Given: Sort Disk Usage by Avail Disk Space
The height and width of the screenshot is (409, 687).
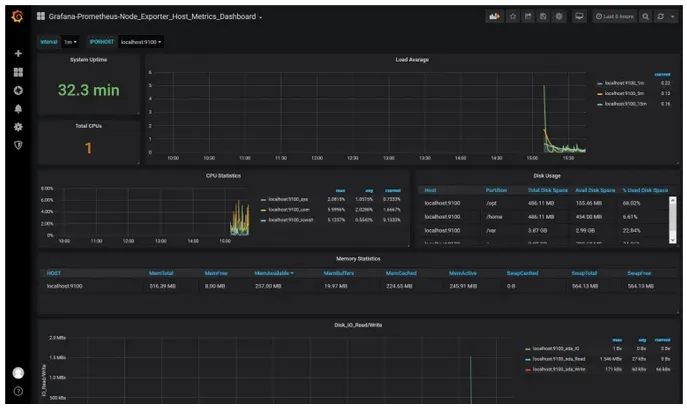Looking at the screenshot, I should point(595,190).
